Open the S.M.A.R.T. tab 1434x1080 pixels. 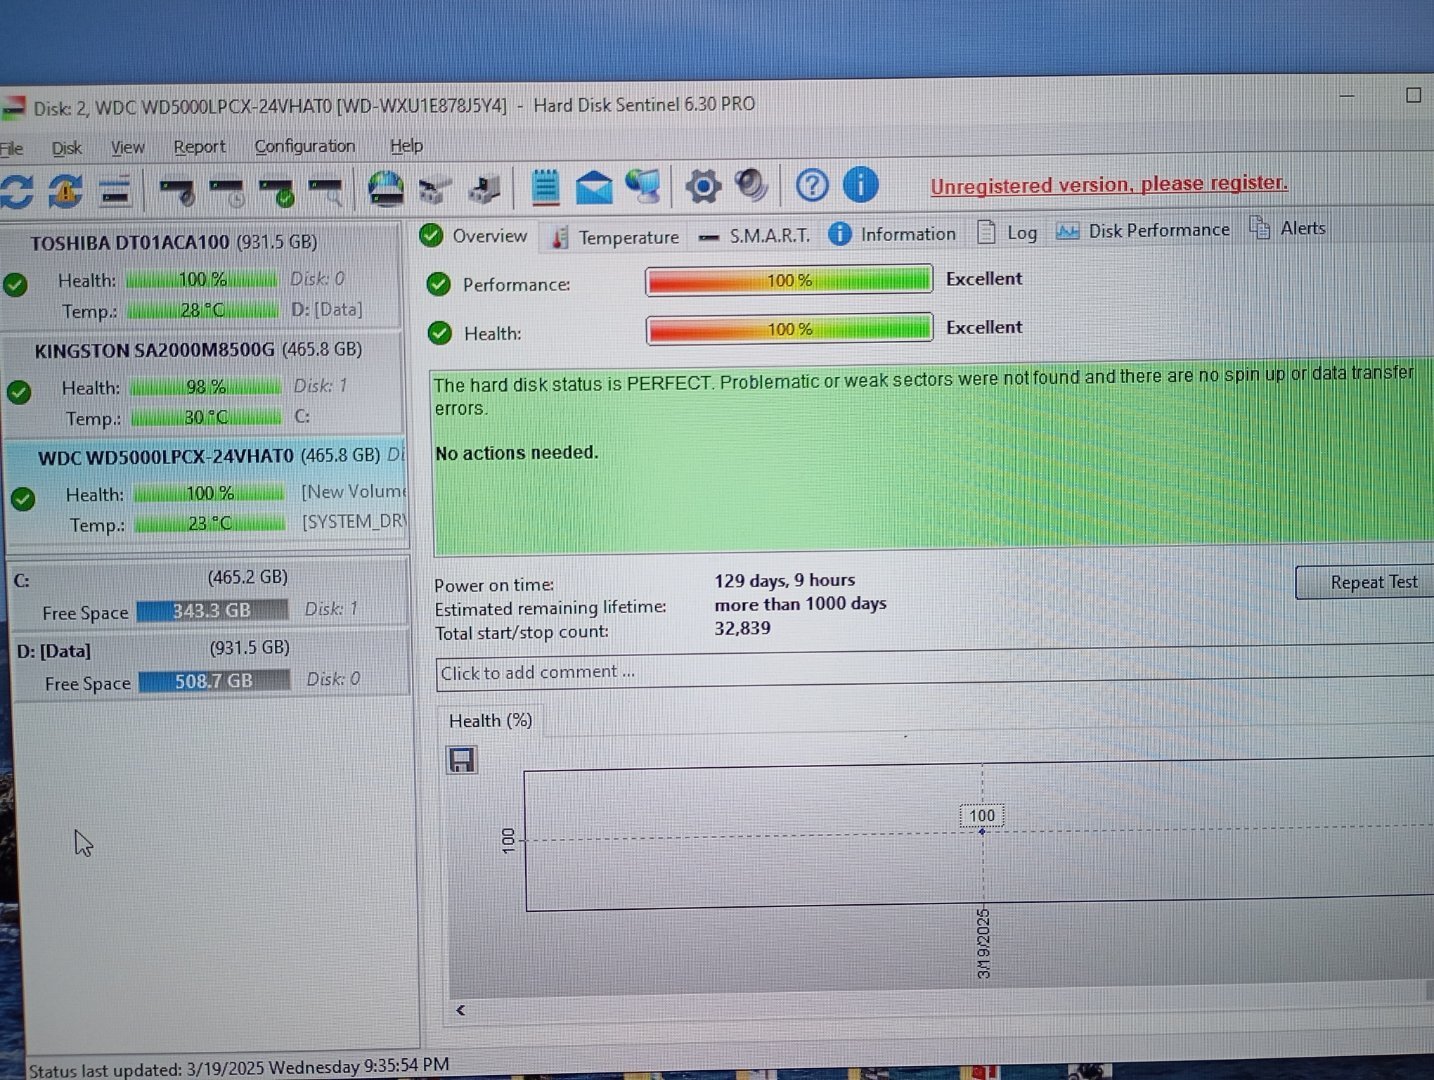755,236
